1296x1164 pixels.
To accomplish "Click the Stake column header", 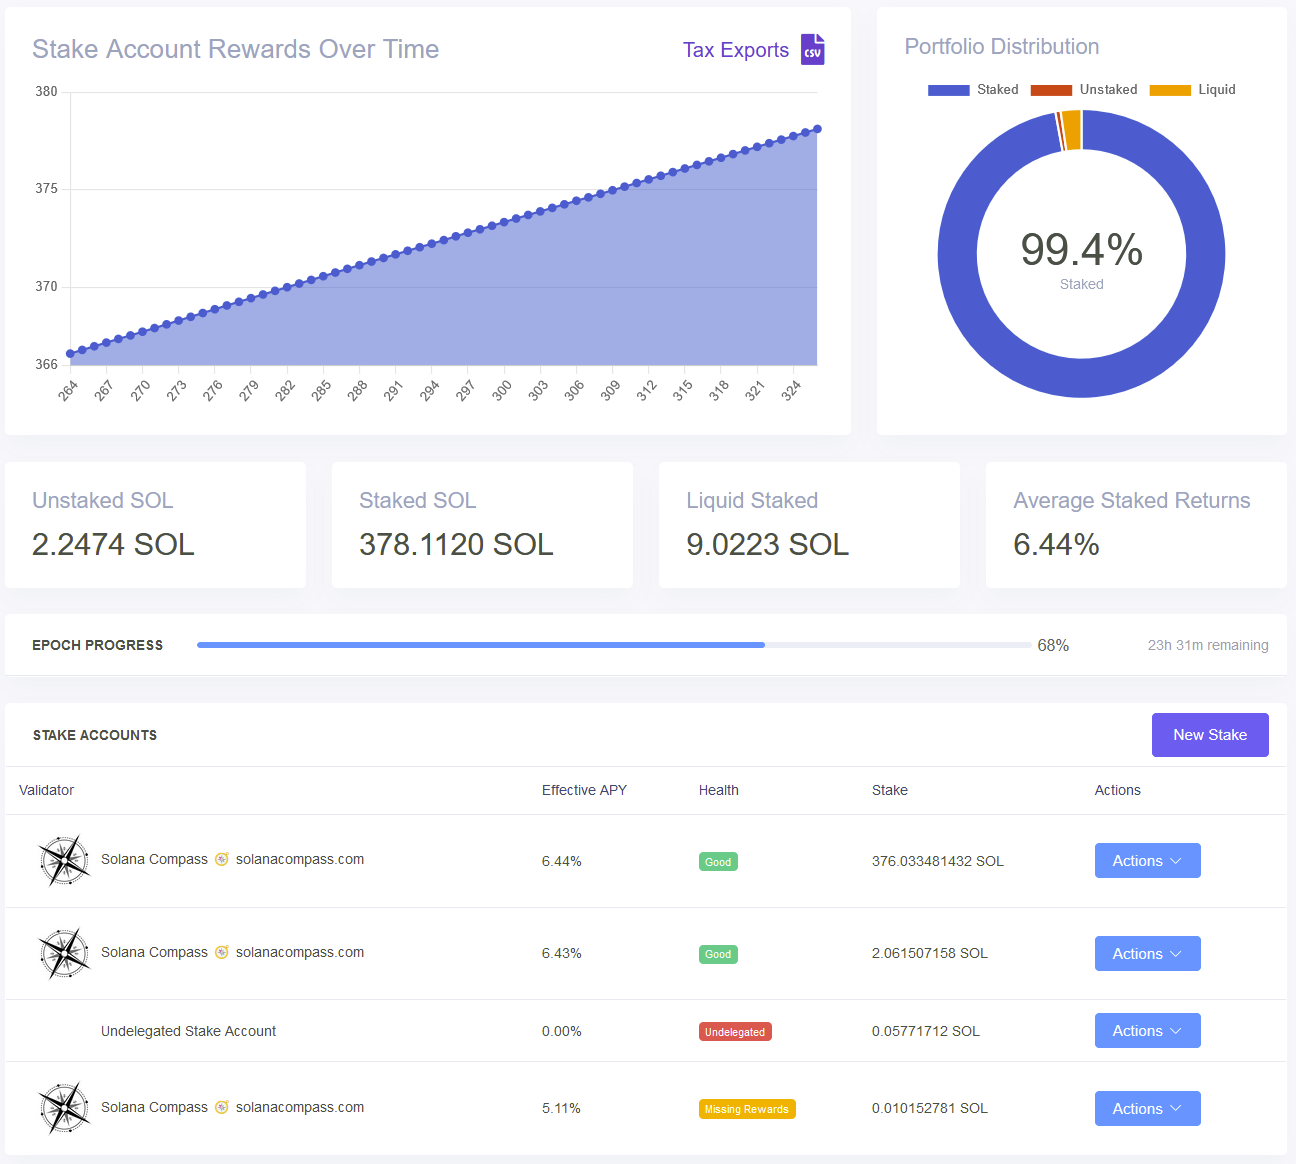I will [889, 790].
